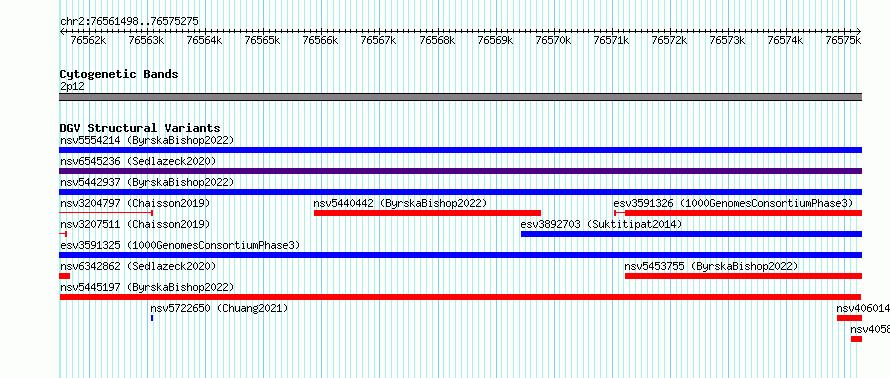Open variant label nsv6545236 (Sedlazeck2020)
The image size is (890, 378).
click(x=138, y=161)
